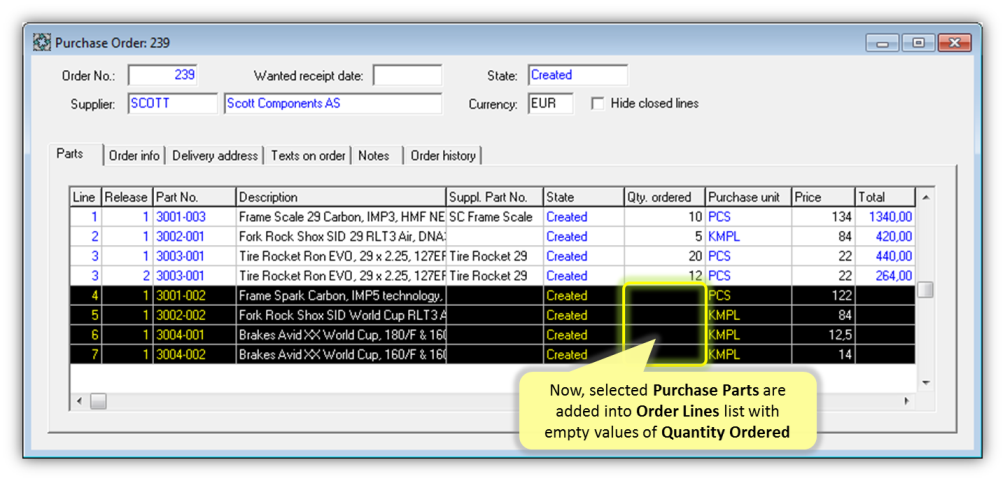
Task: Click Fork Rock Shox SID World Cup description
Action: click(x=341, y=316)
